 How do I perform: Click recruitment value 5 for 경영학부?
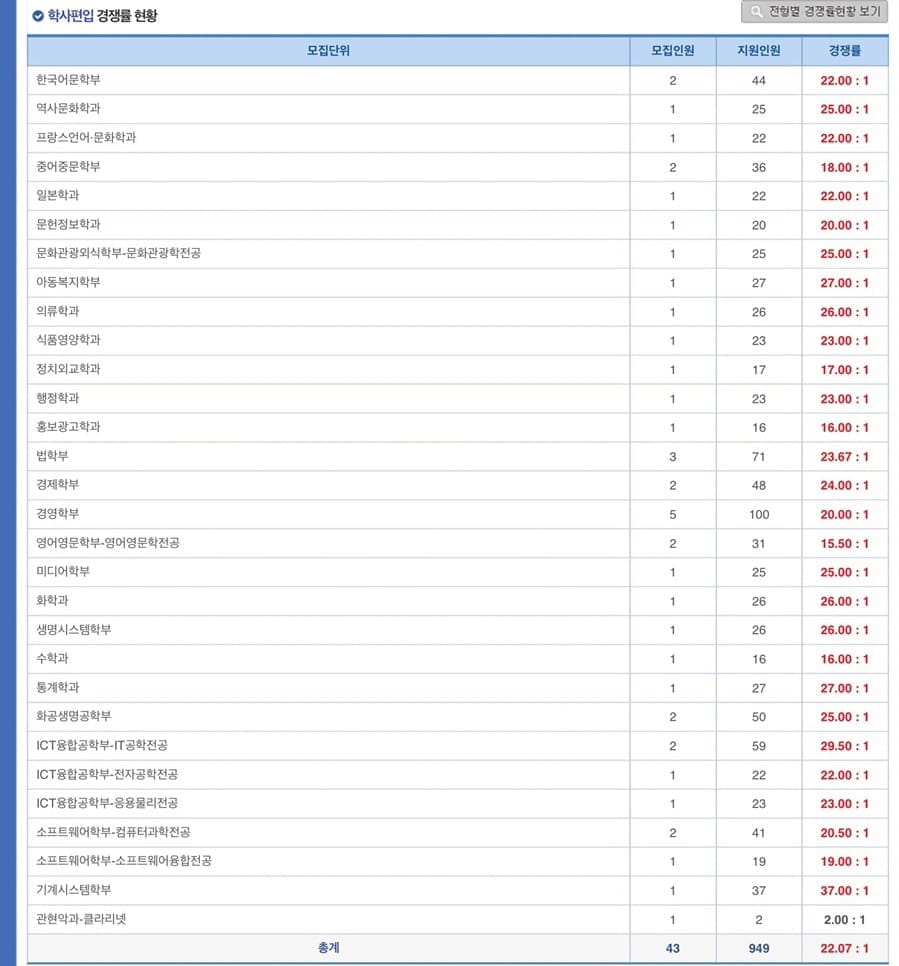tap(673, 515)
